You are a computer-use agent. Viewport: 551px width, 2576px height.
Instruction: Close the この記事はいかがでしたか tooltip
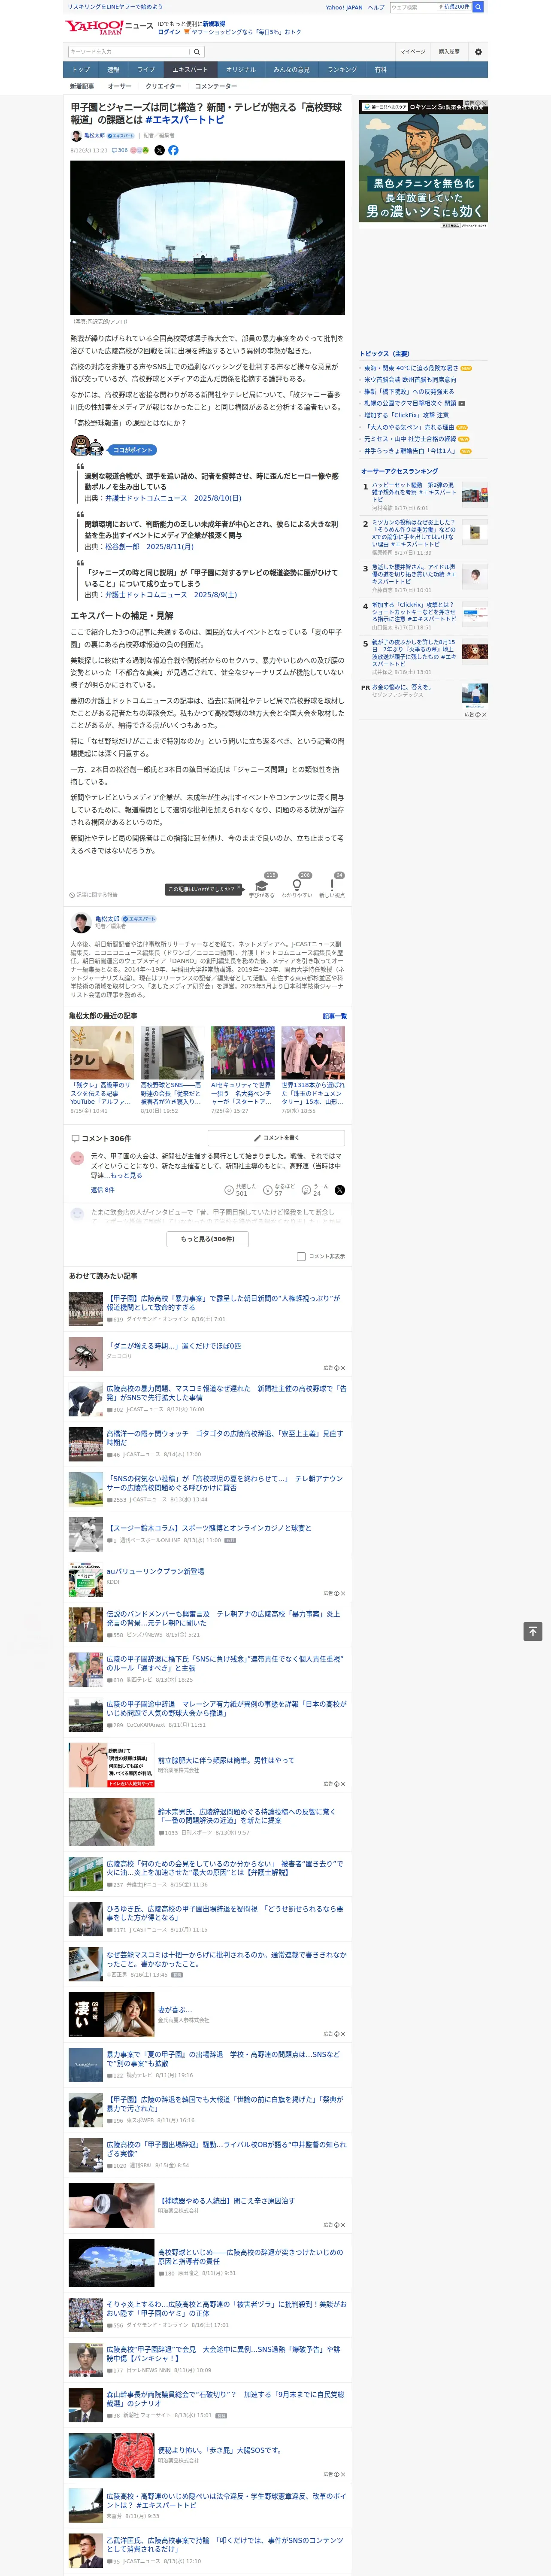click(x=239, y=888)
